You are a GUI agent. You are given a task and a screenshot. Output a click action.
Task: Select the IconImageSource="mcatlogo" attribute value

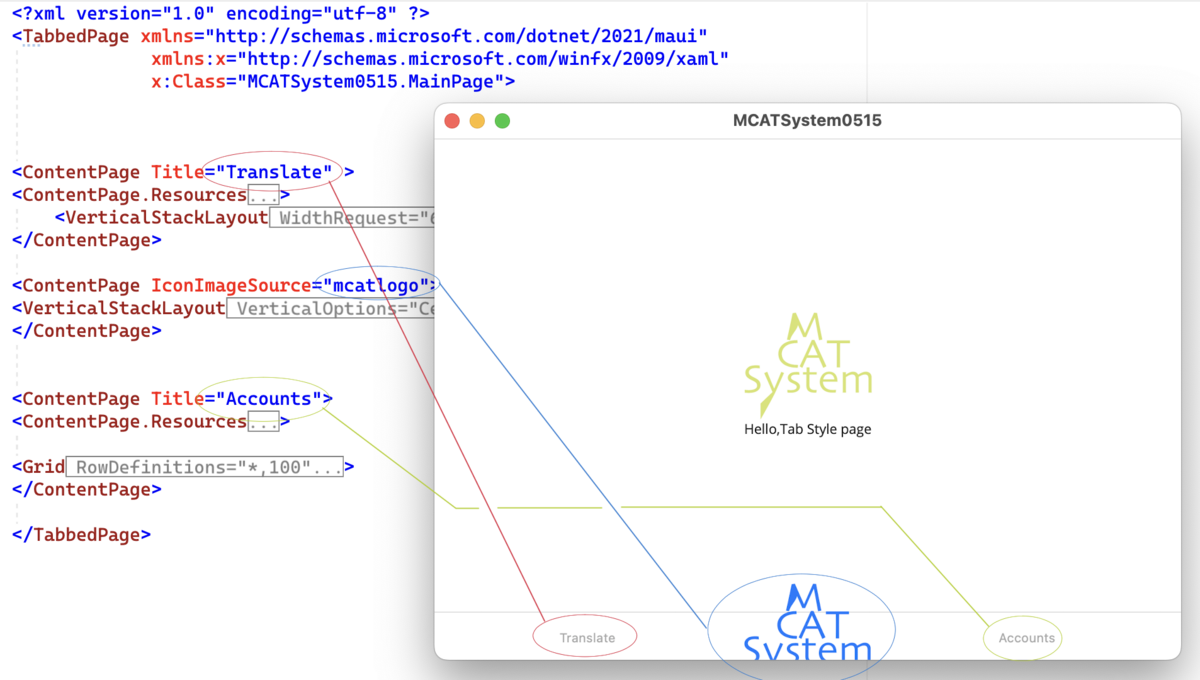tap(377, 284)
